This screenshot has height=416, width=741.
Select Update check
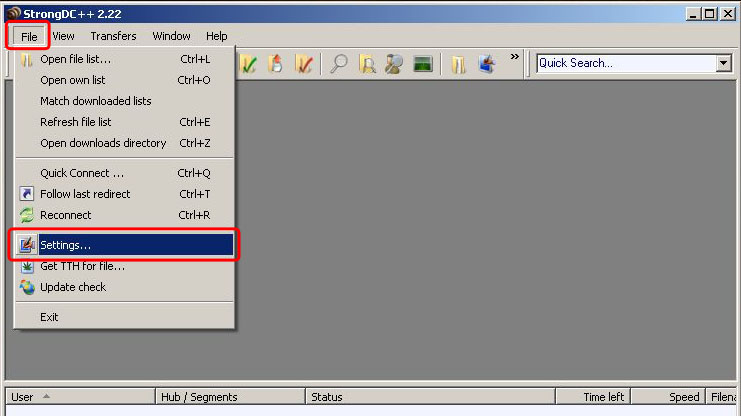click(x=125, y=287)
